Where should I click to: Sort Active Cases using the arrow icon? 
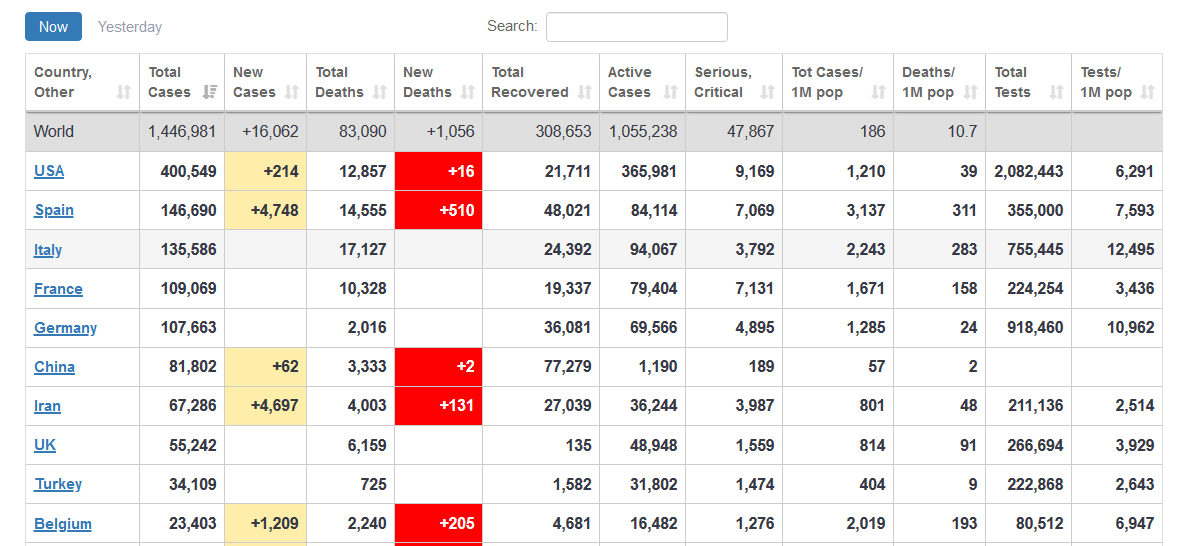point(670,92)
